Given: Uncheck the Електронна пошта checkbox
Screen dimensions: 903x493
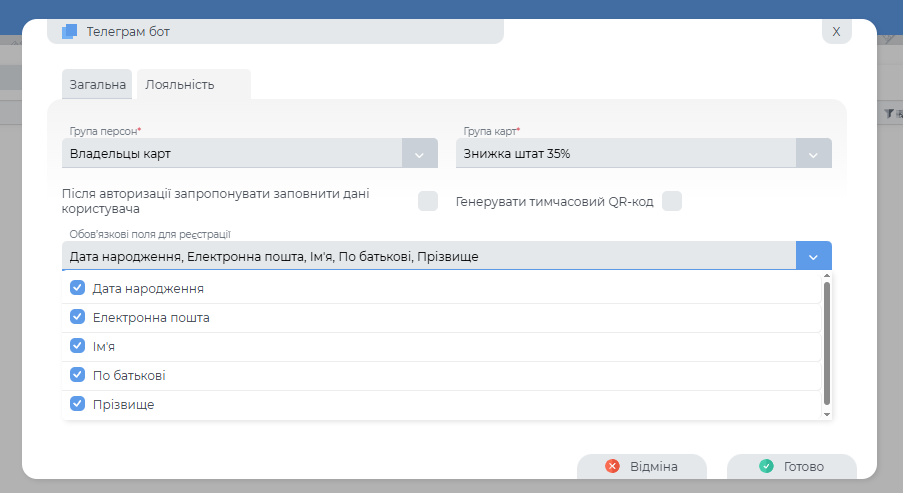Looking at the screenshot, I should click(77, 317).
